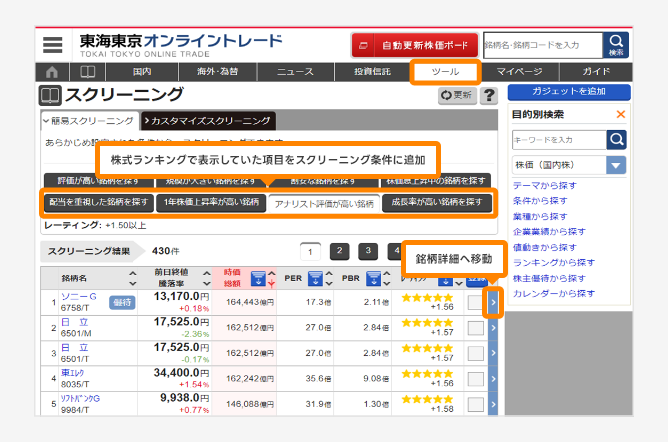Open the マイページ menu
This screenshot has height=442, width=668.
(x=519, y=72)
